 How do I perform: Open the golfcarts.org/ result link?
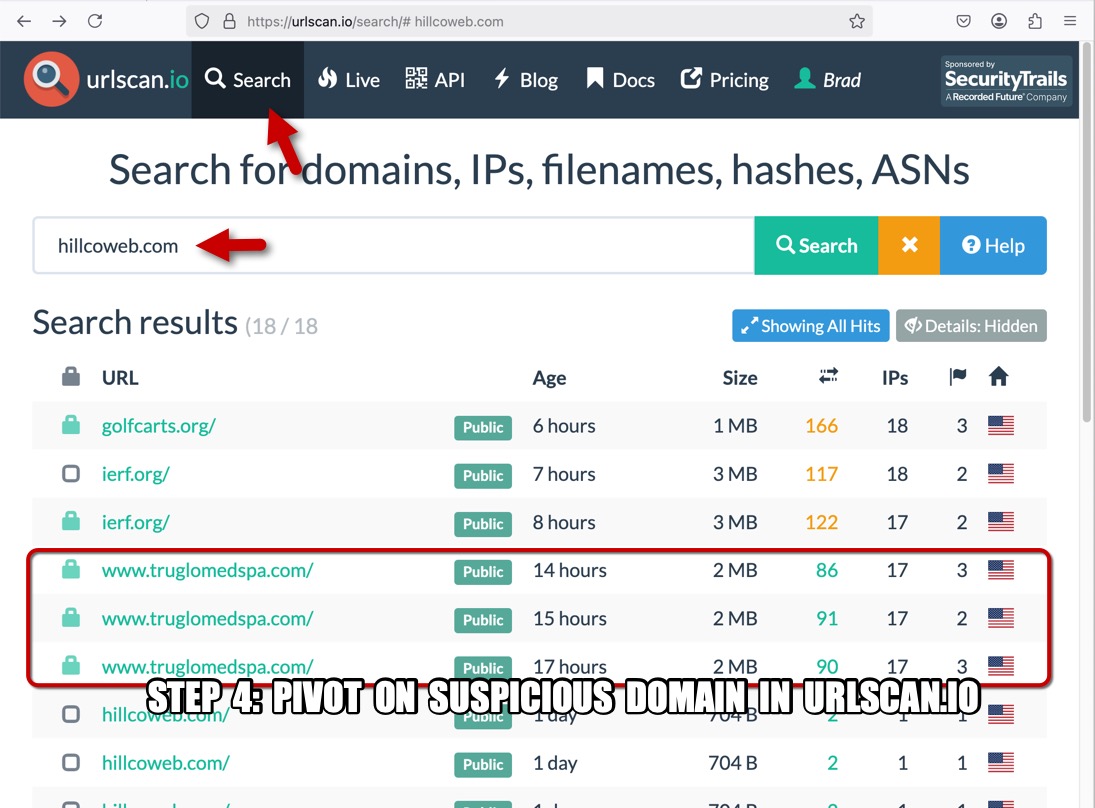(159, 425)
